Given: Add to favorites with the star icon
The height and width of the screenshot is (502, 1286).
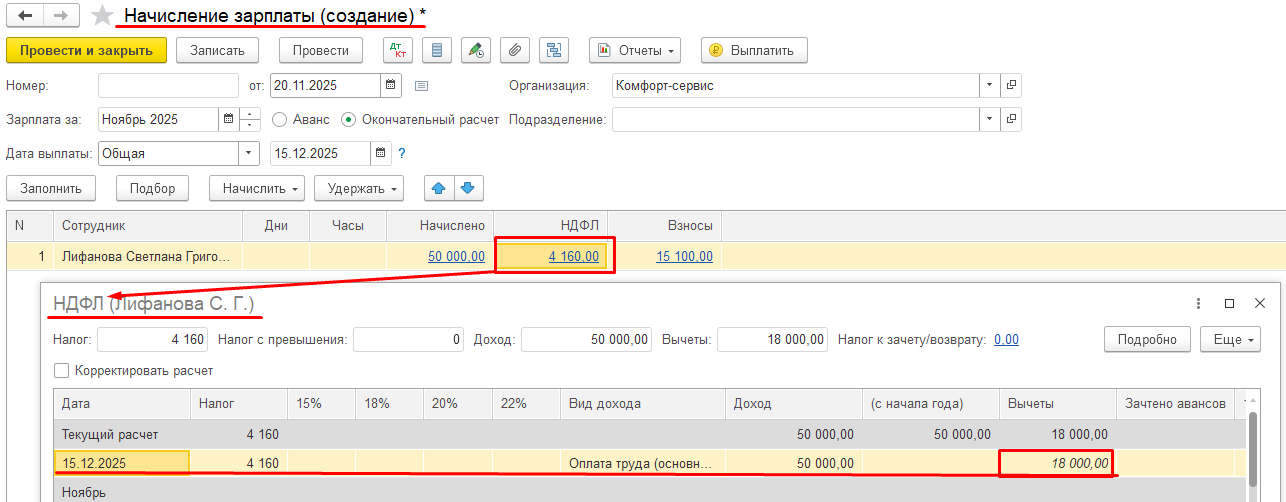Looking at the screenshot, I should tap(102, 16).
